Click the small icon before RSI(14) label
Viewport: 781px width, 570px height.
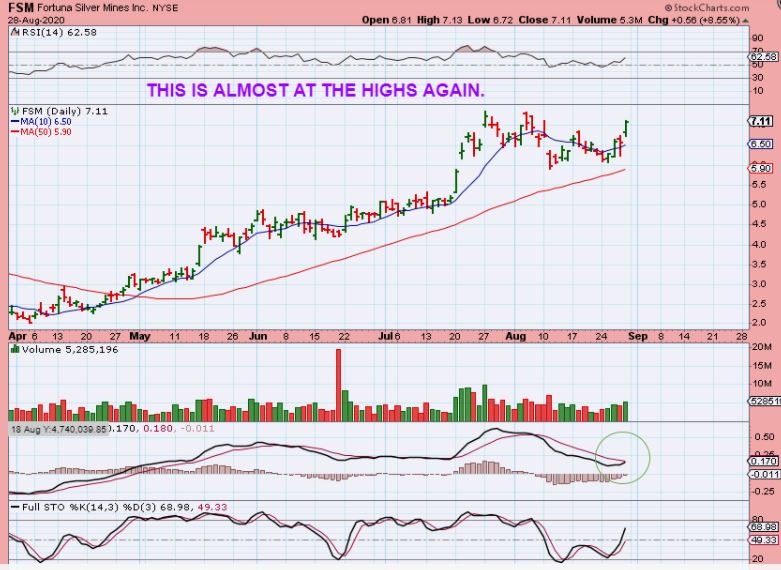[x=14, y=32]
